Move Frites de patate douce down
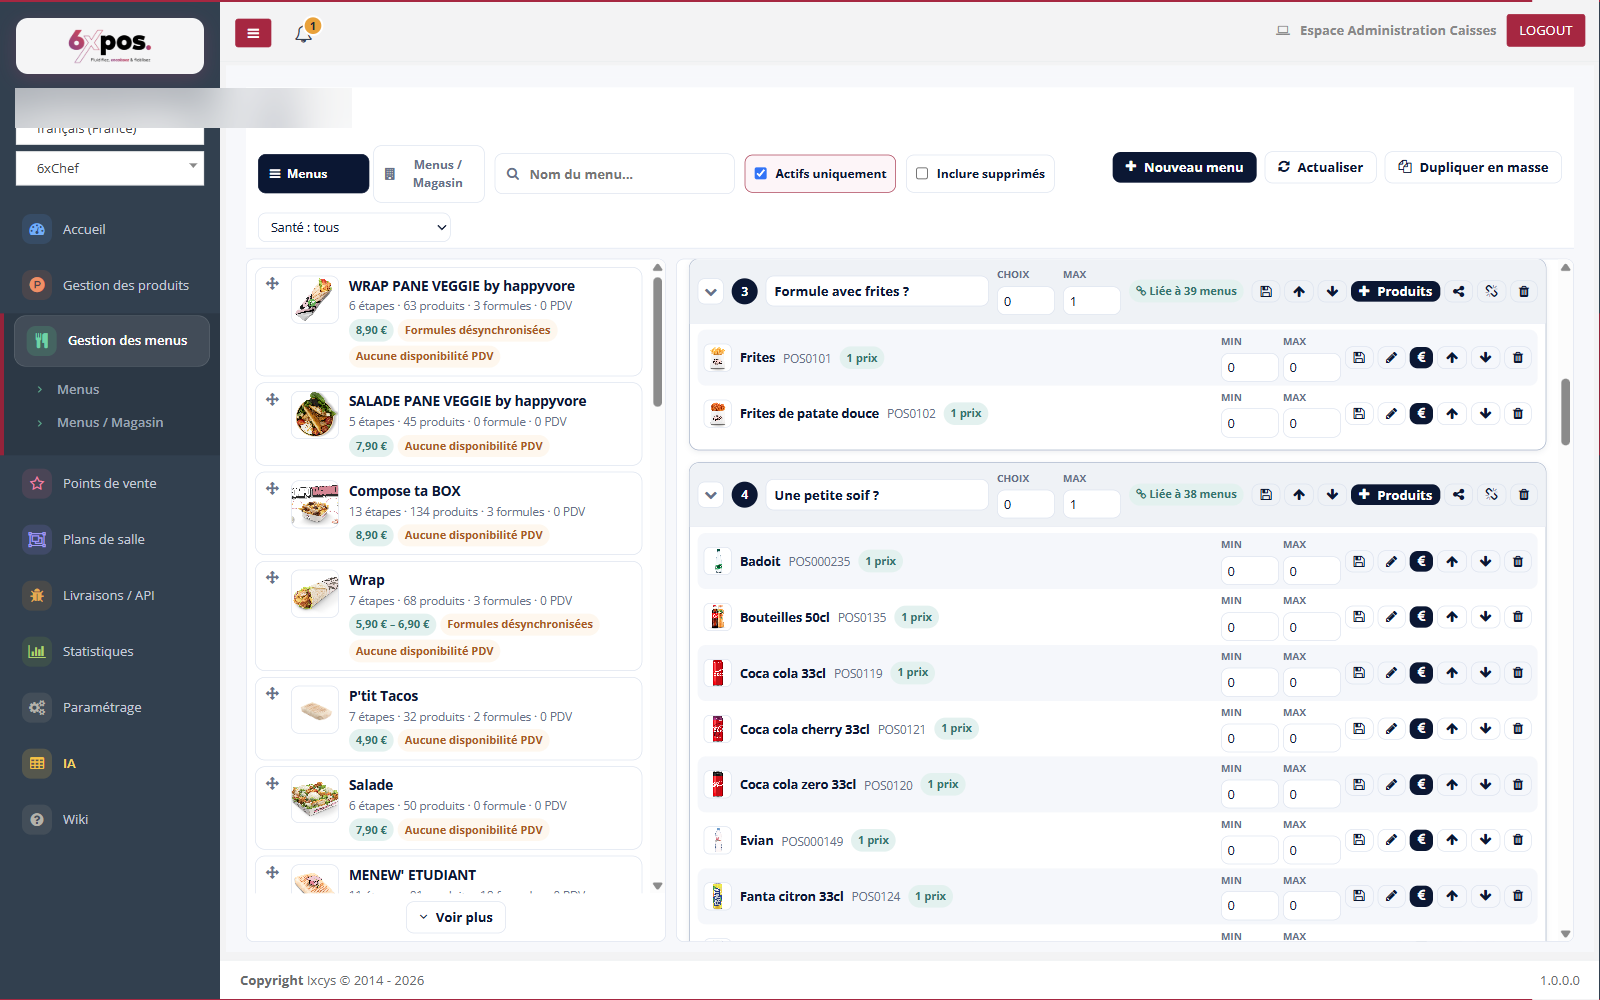 (1486, 414)
